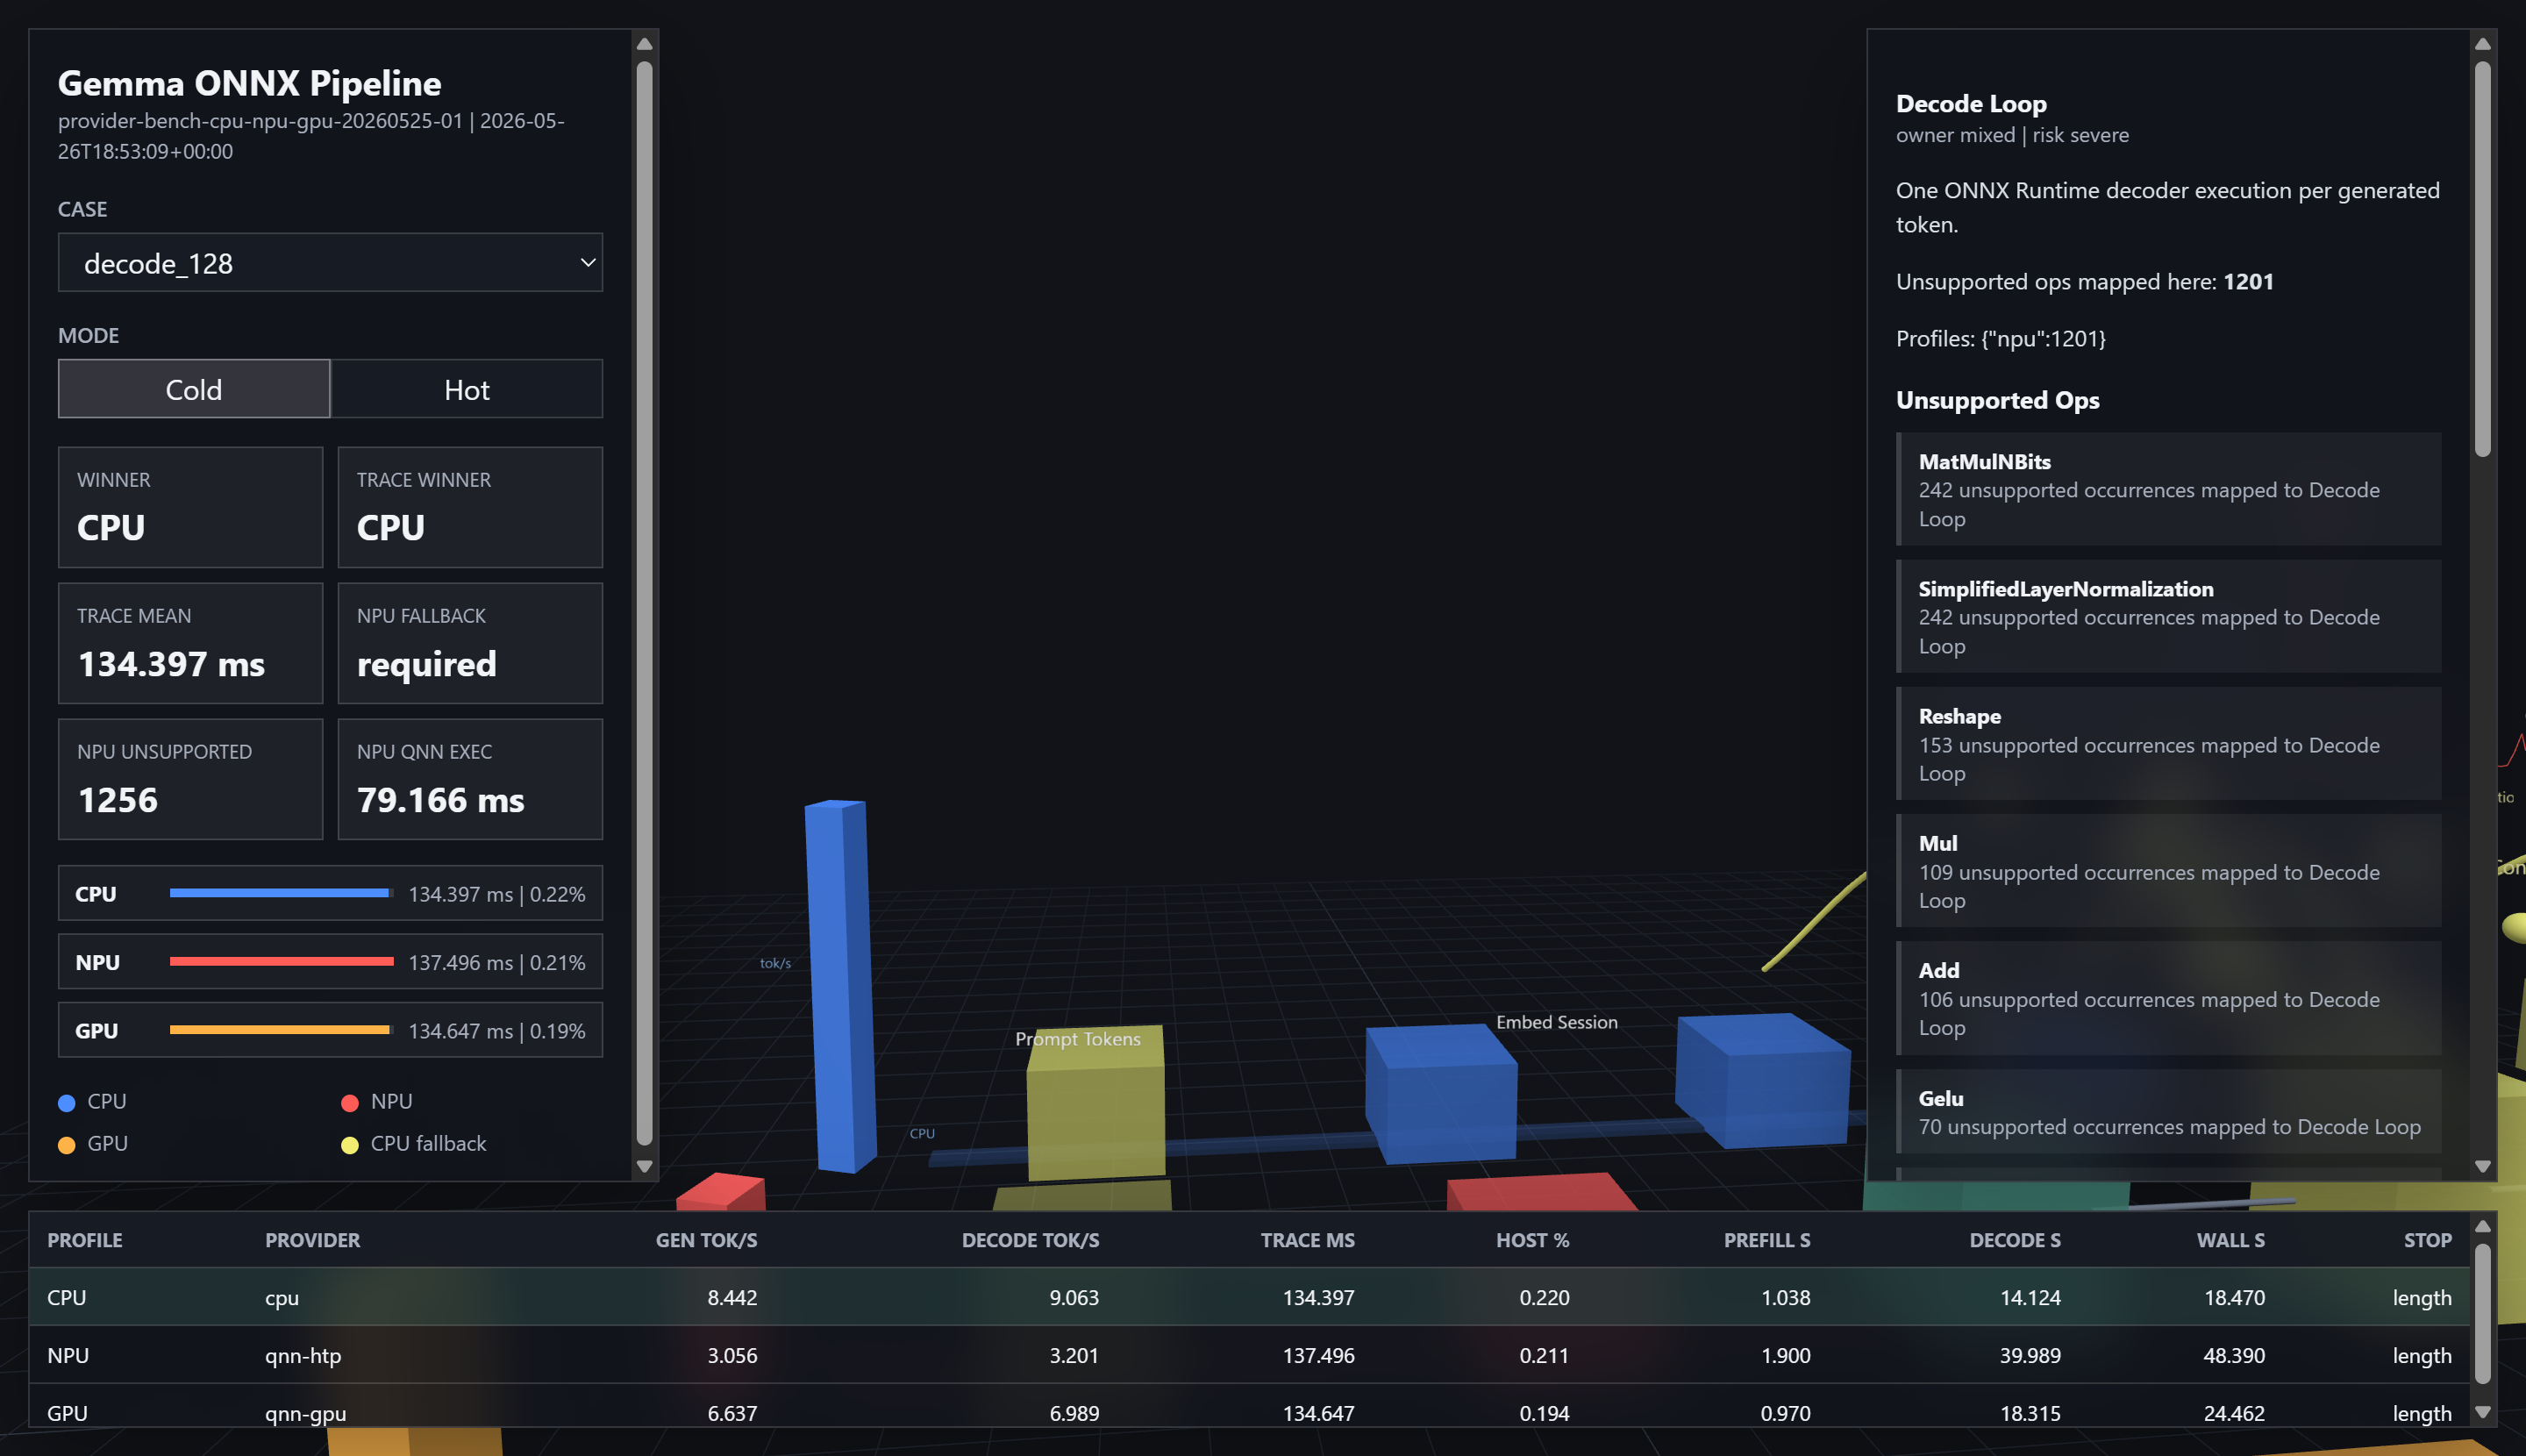Click the 134.647 ms | 0.19% GPU value
Screen dimensions: 2526x1456
pyautogui.click(x=497, y=1030)
